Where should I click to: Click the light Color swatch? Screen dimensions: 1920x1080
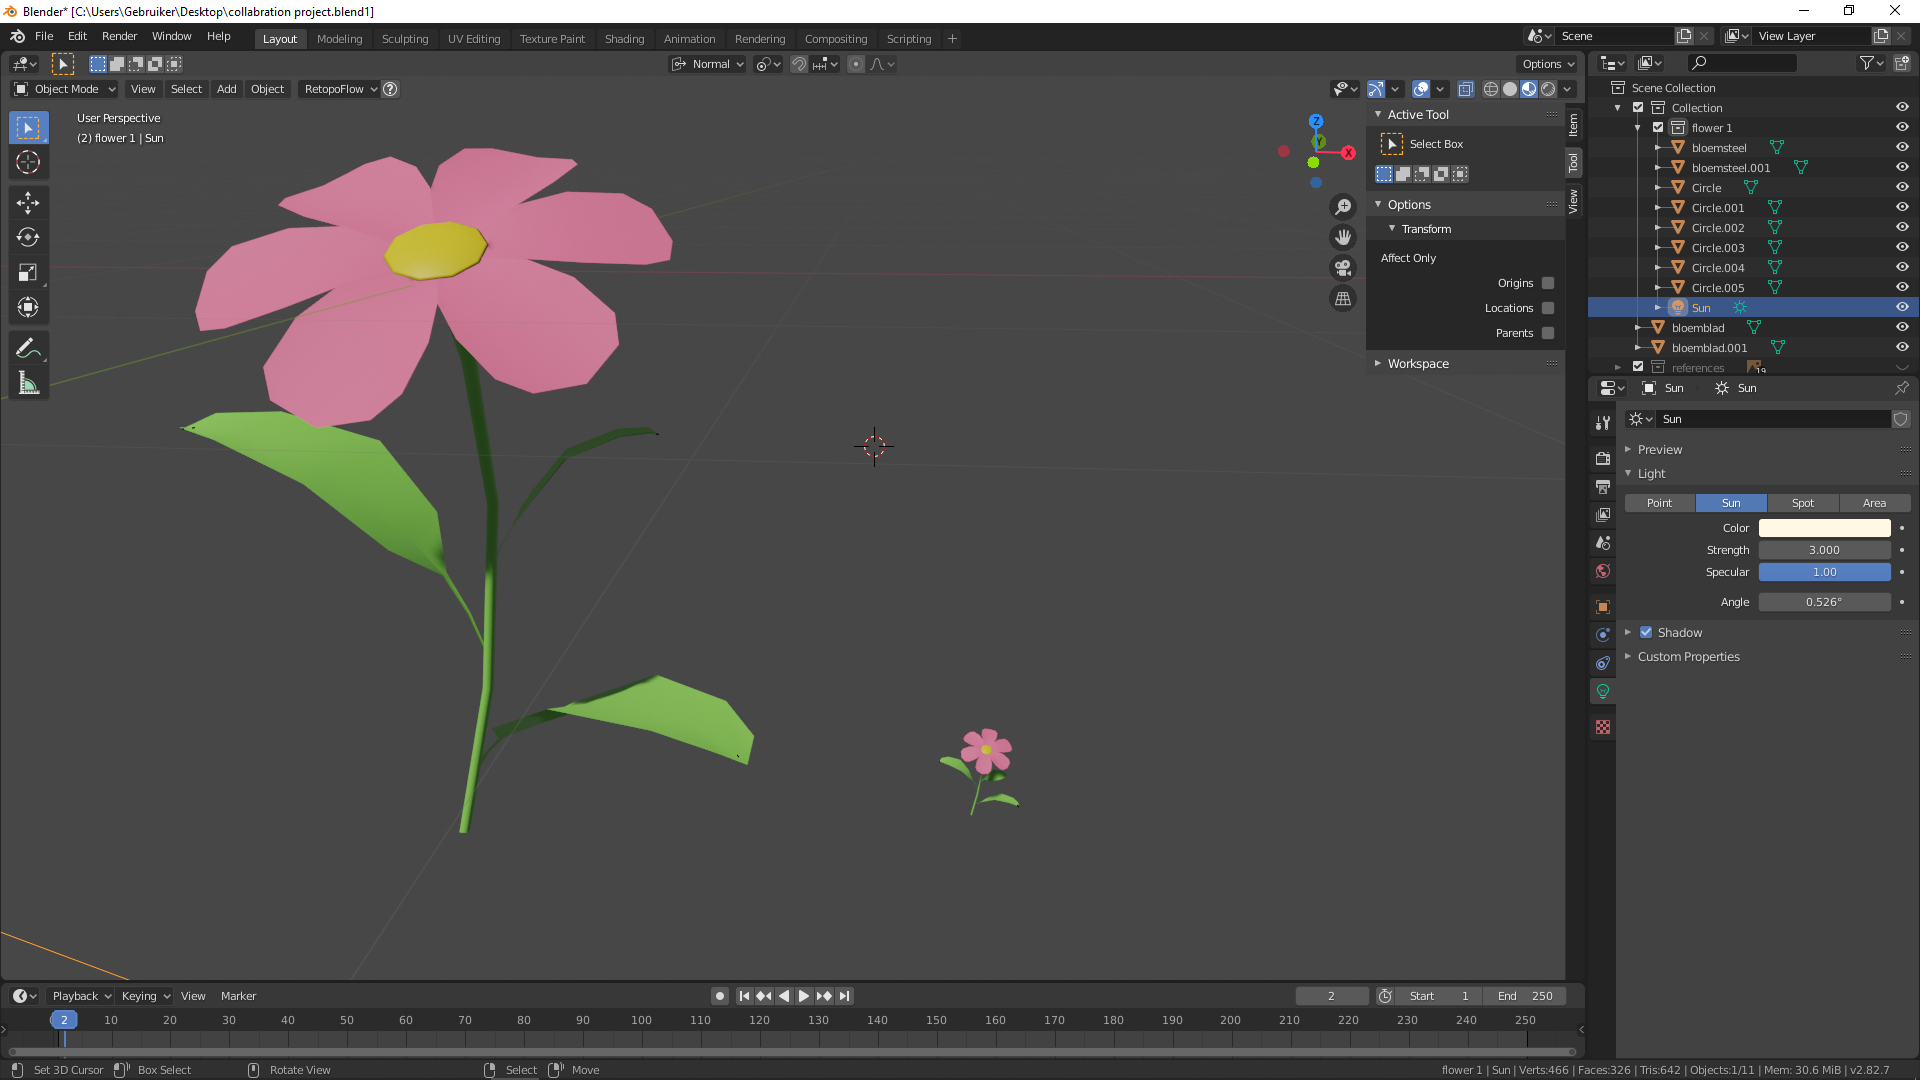click(1824, 528)
